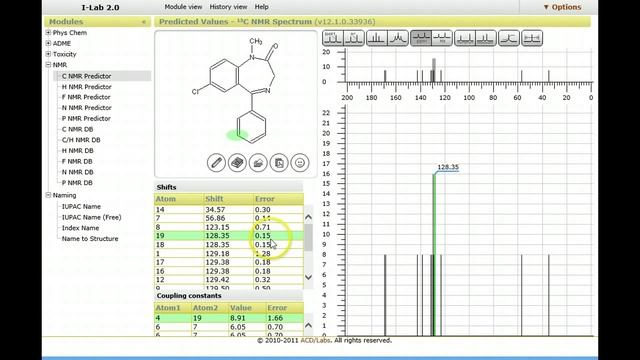Expand the Phys Chem module group
This screenshot has height=360, width=640.
click(48, 33)
